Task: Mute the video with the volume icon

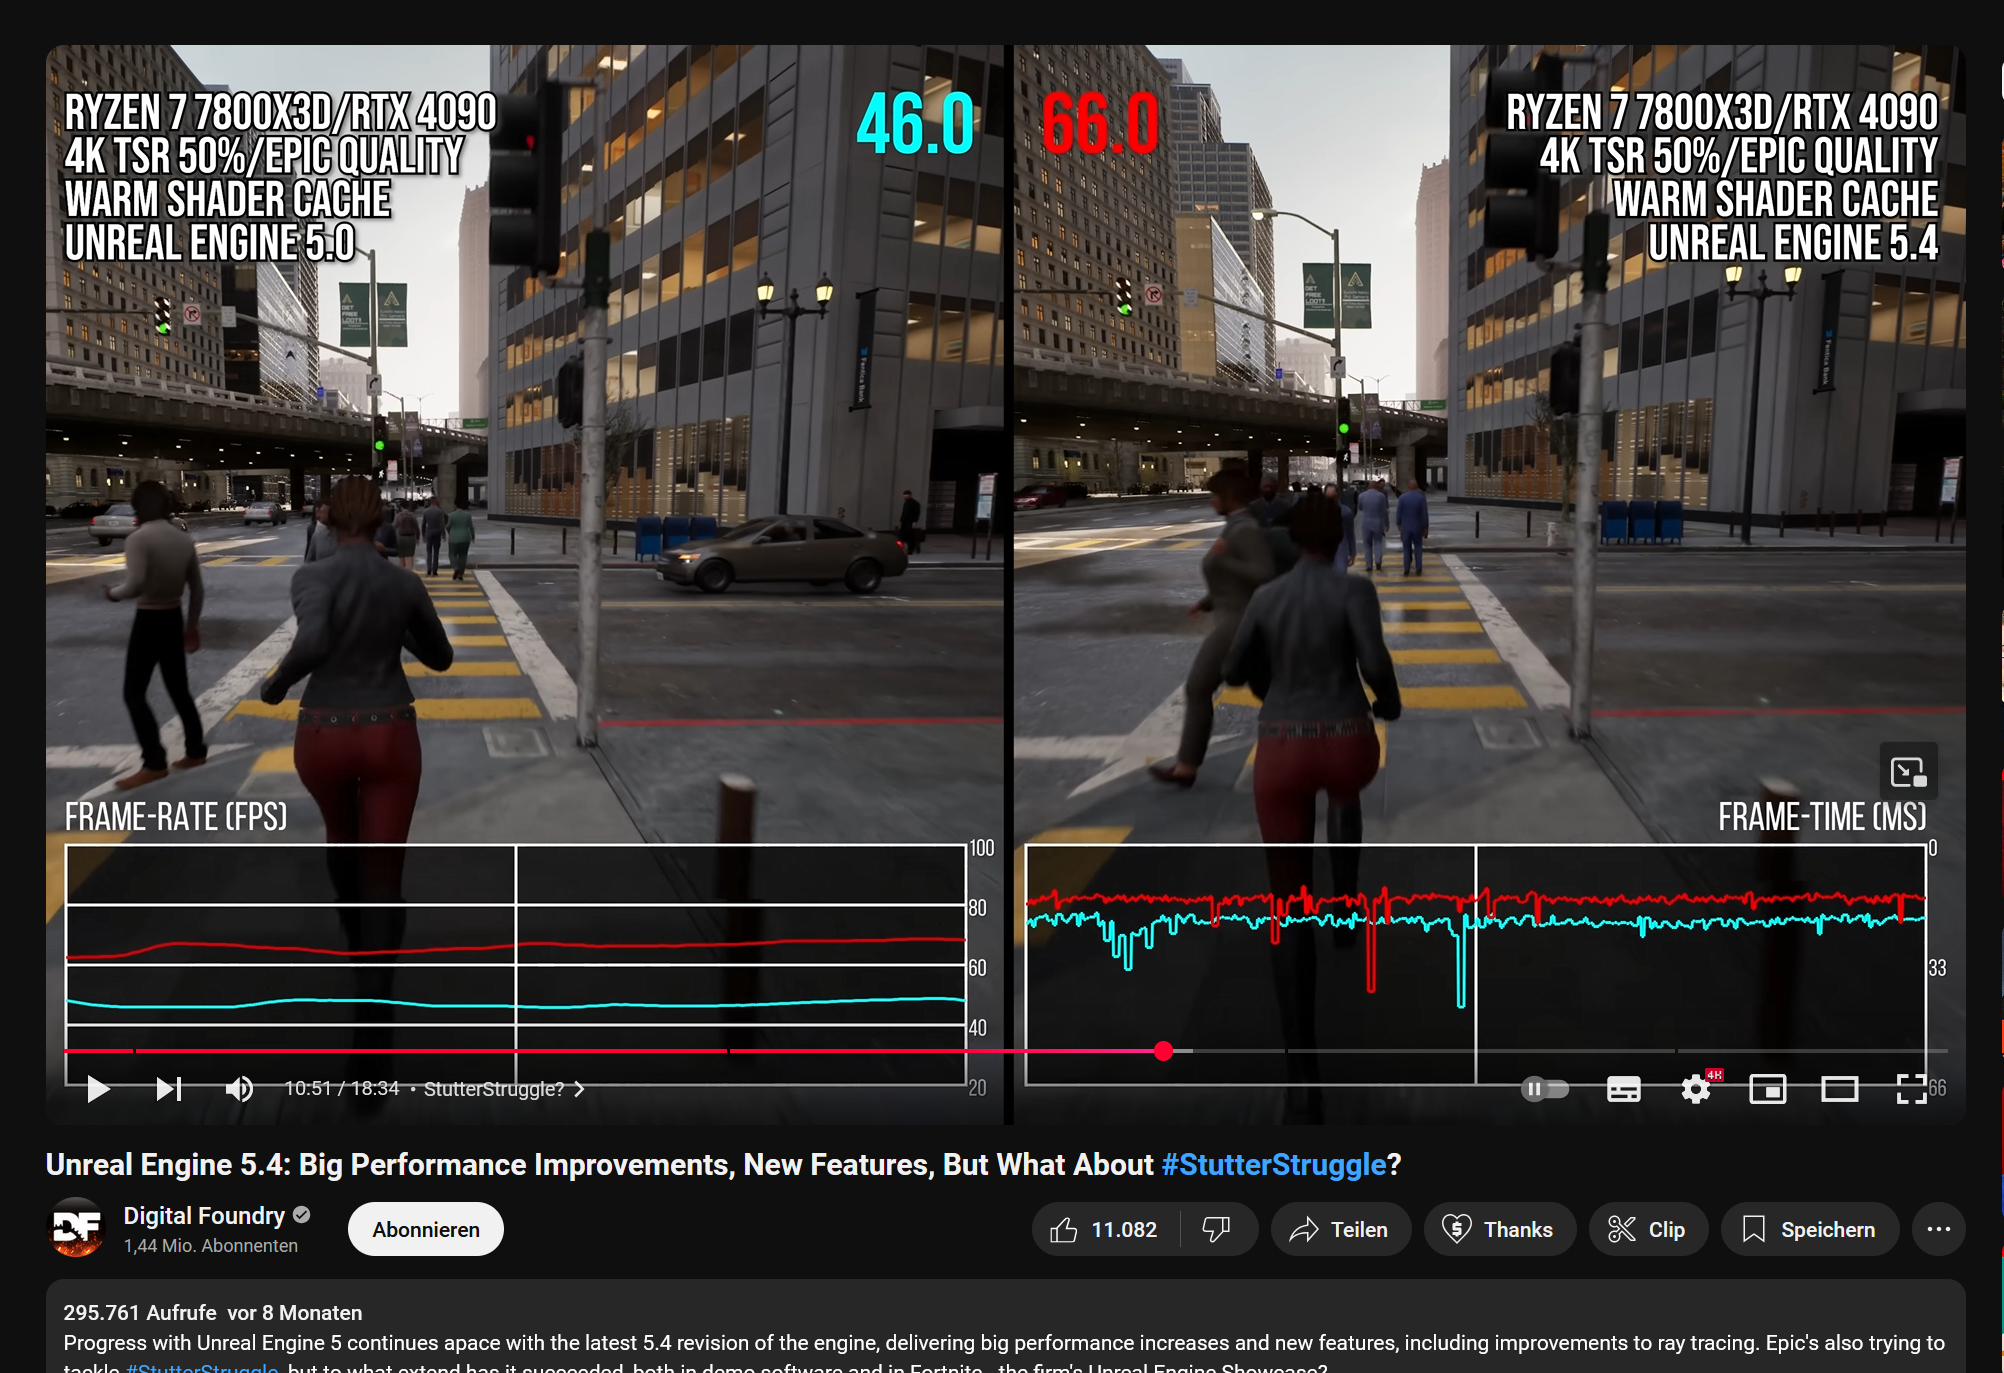Action: 240,1089
